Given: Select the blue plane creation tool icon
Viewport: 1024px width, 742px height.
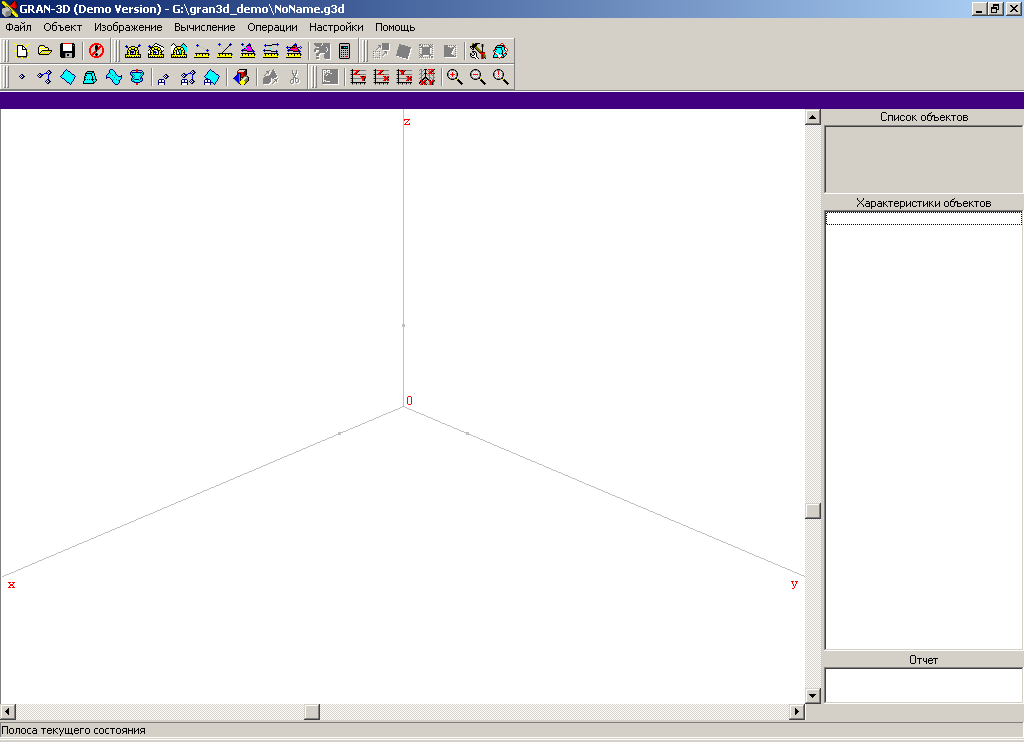Looking at the screenshot, I should click(67, 77).
